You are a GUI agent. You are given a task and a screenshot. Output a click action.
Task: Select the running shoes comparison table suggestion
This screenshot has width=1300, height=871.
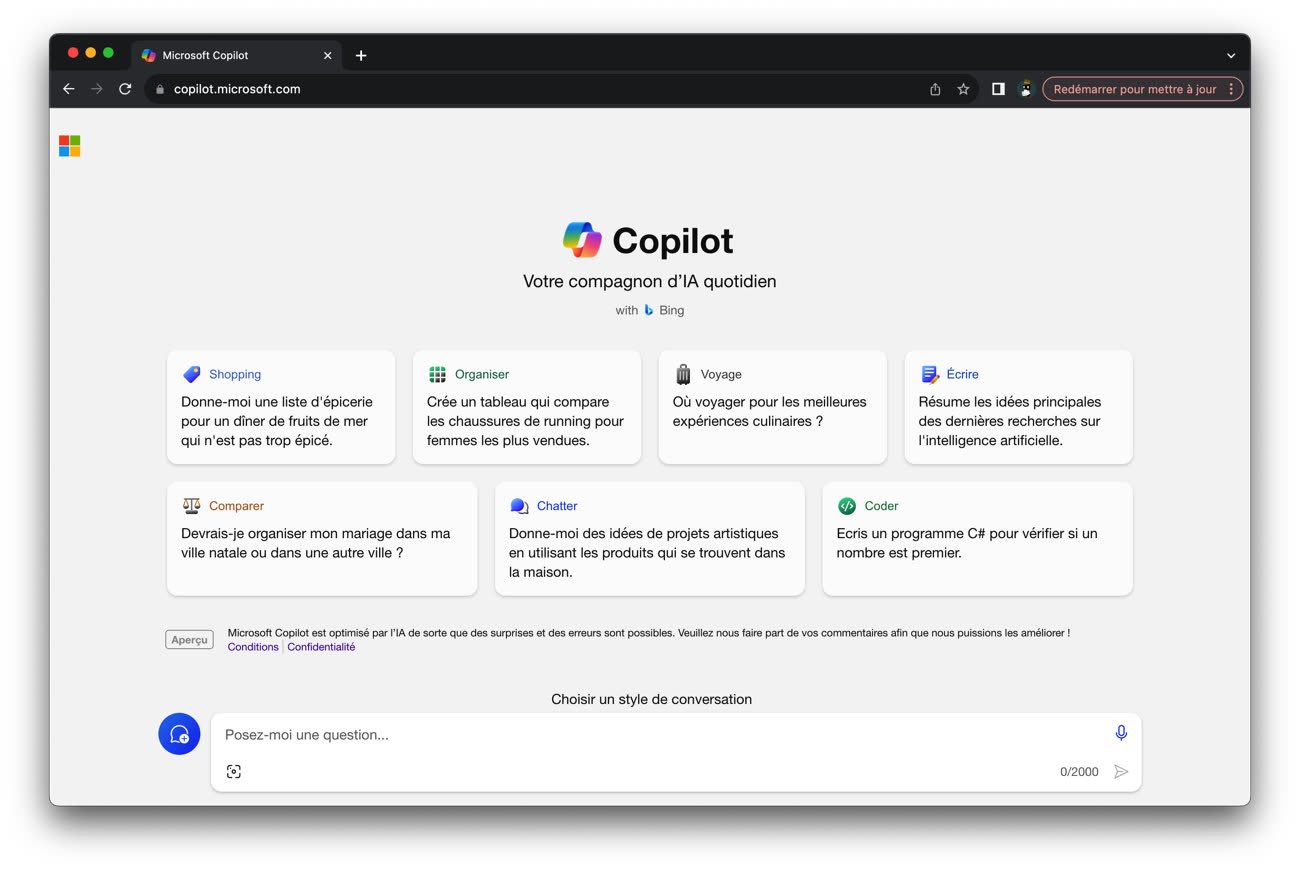point(527,407)
